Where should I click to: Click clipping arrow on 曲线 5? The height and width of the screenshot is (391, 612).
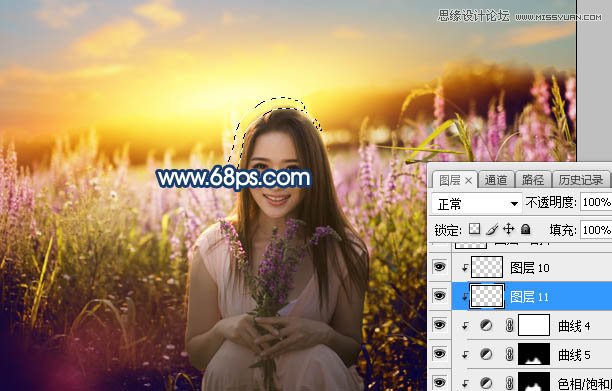(x=465, y=355)
